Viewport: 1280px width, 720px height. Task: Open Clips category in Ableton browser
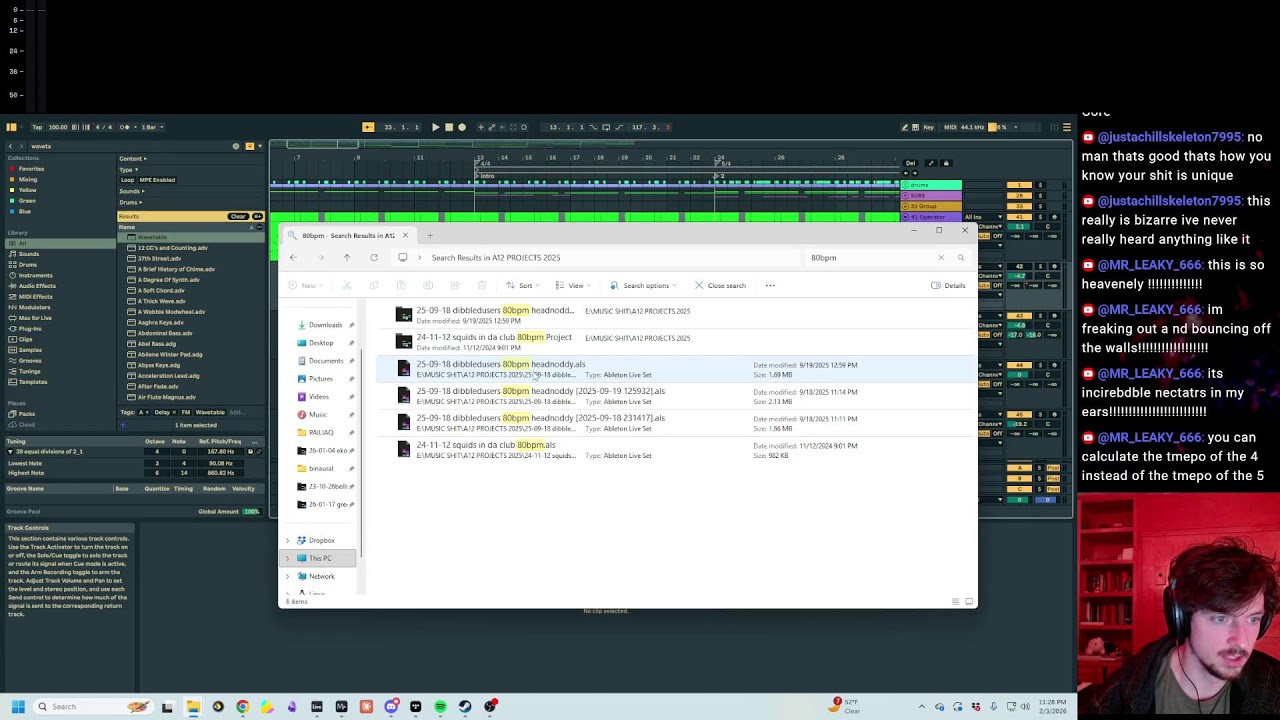(26, 339)
